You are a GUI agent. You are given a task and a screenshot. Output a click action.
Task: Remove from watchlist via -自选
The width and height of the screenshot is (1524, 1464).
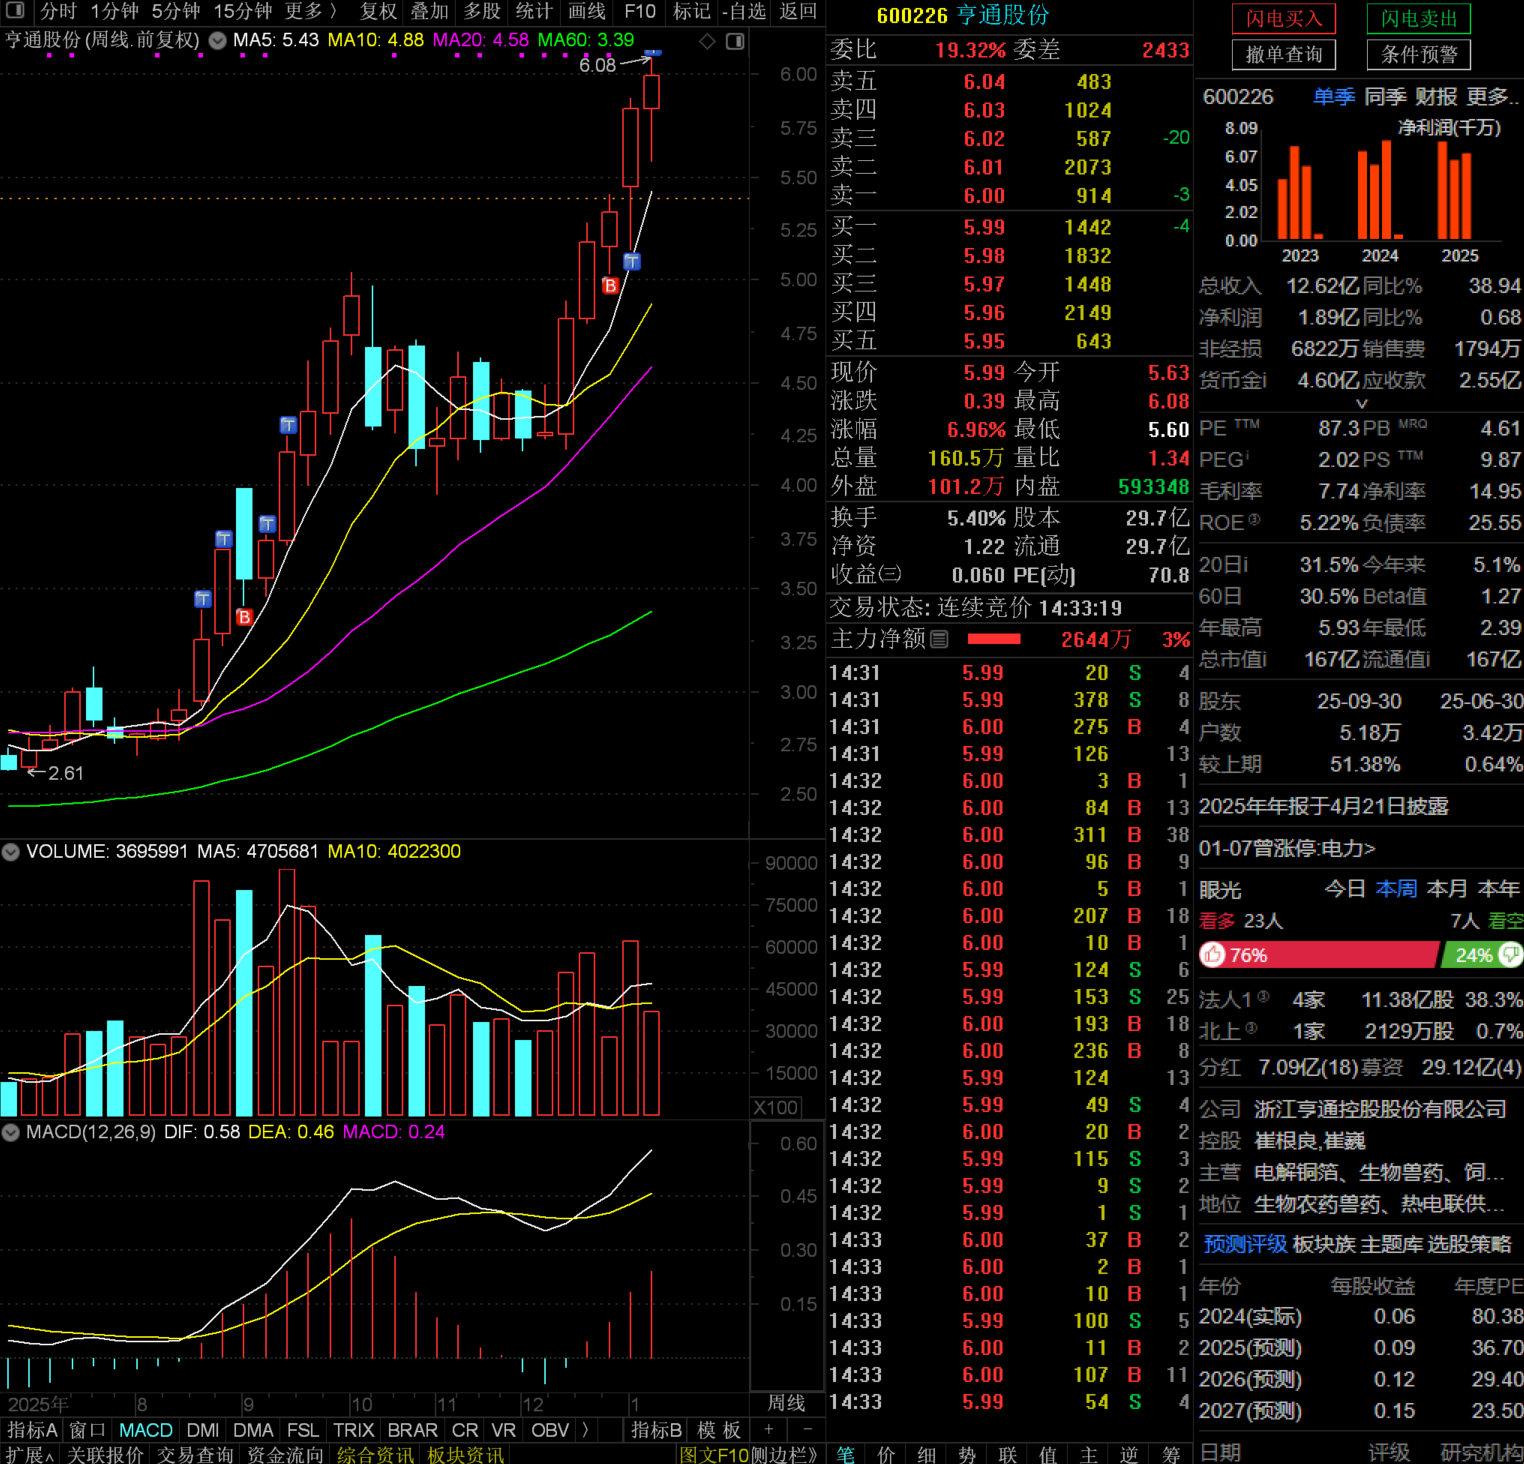click(x=744, y=11)
